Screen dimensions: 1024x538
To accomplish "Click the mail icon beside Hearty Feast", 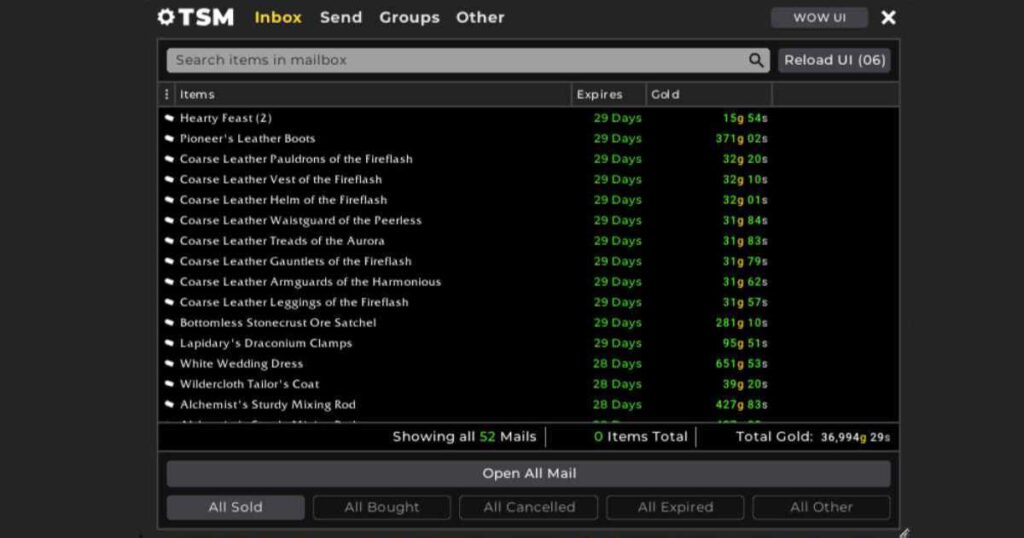I will point(169,118).
